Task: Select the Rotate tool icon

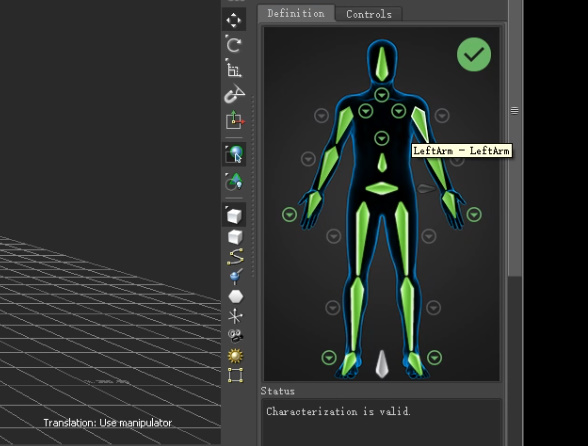Action: pyautogui.click(x=234, y=44)
